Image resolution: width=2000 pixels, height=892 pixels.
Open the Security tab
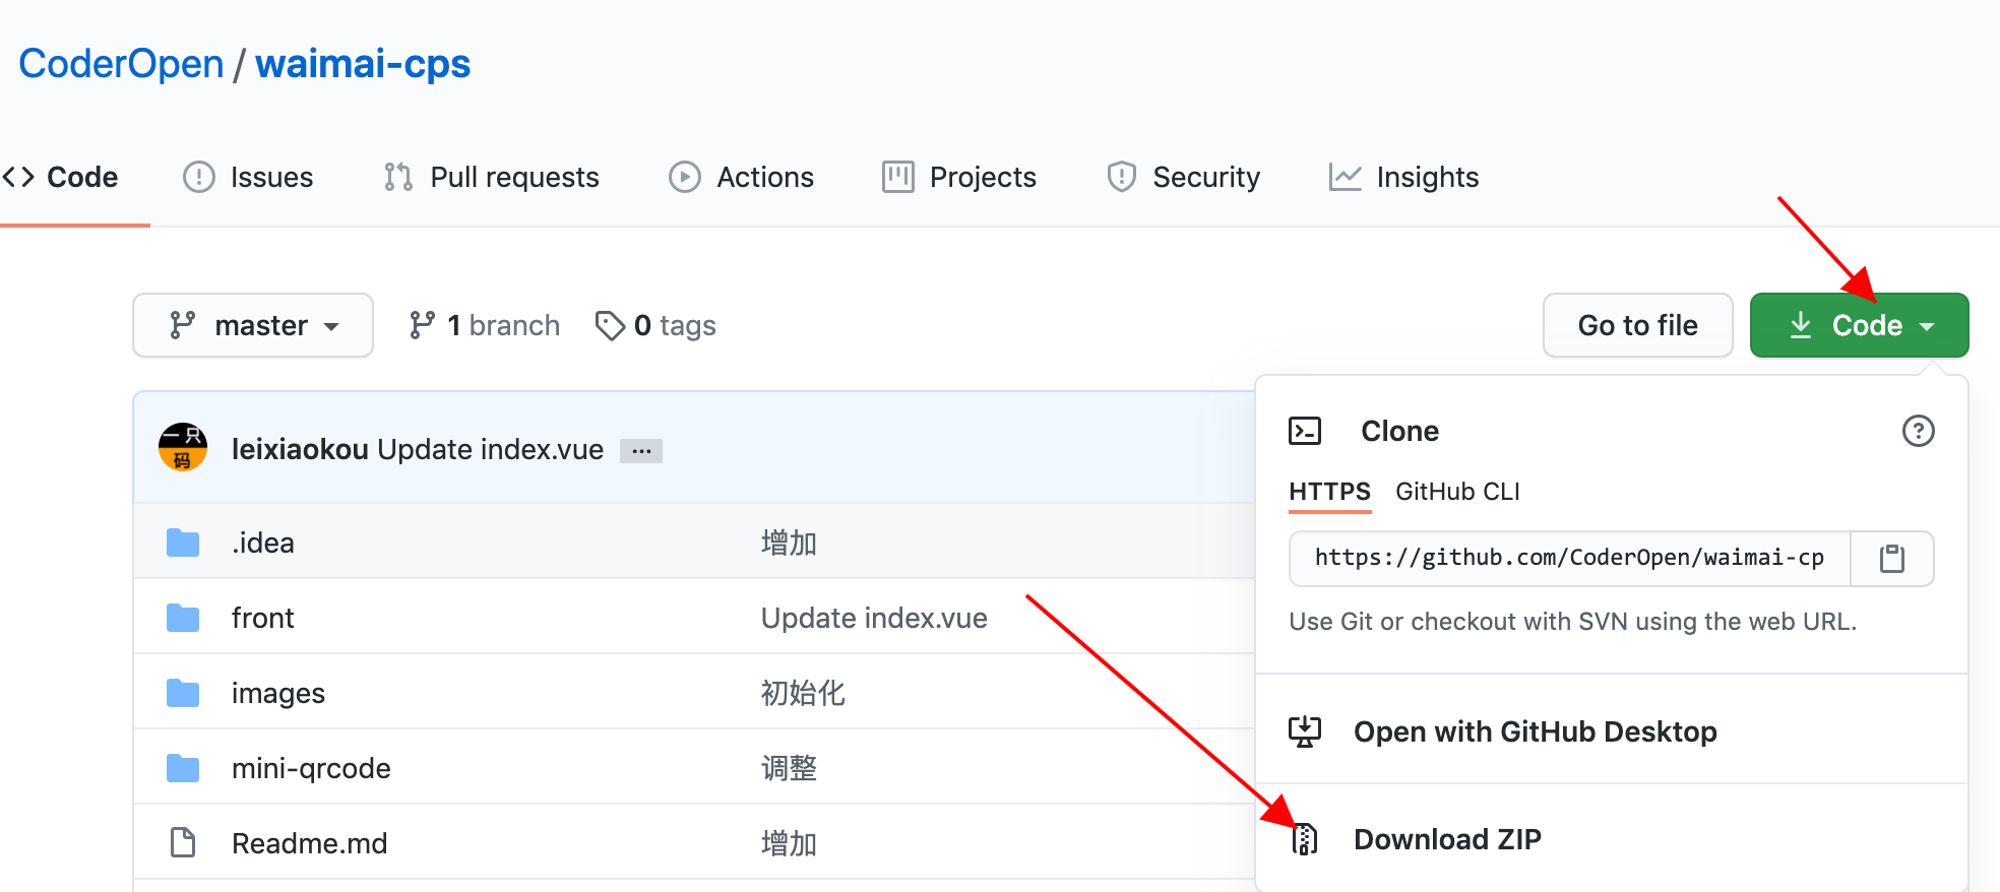1183,177
